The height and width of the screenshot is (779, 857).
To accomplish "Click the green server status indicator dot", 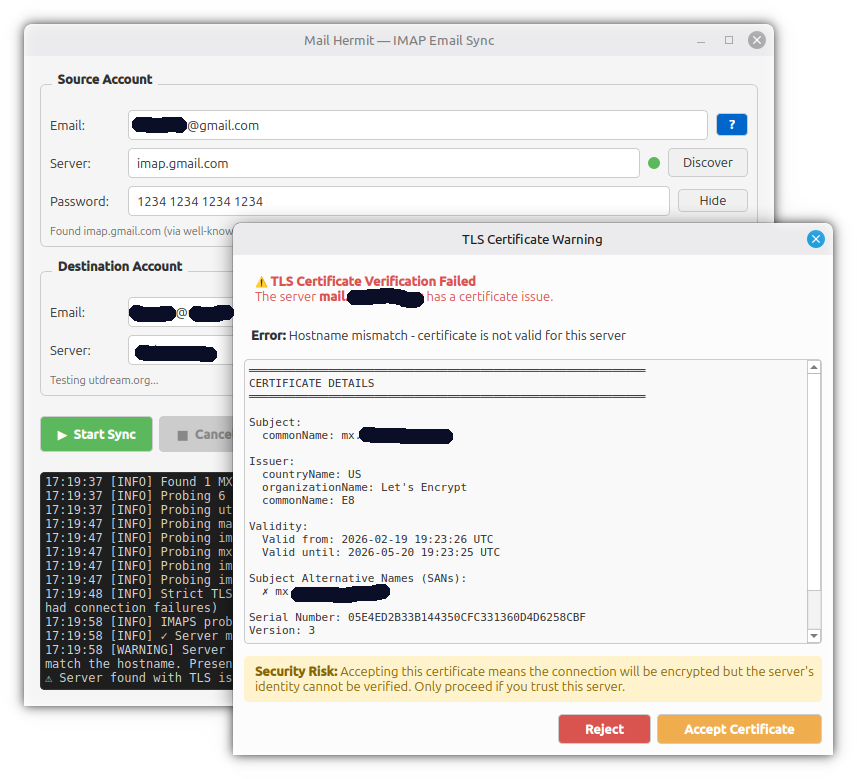I will tap(654, 163).
